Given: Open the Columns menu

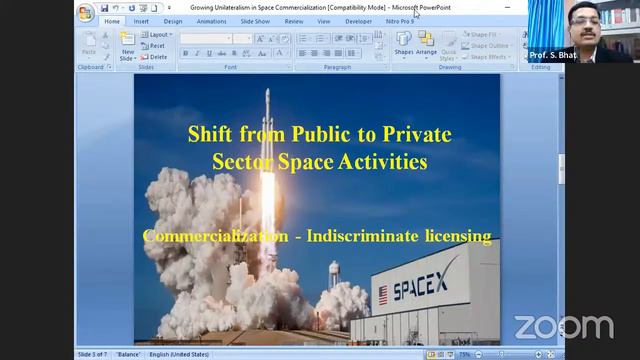Looking at the screenshot, I should point(352,53).
